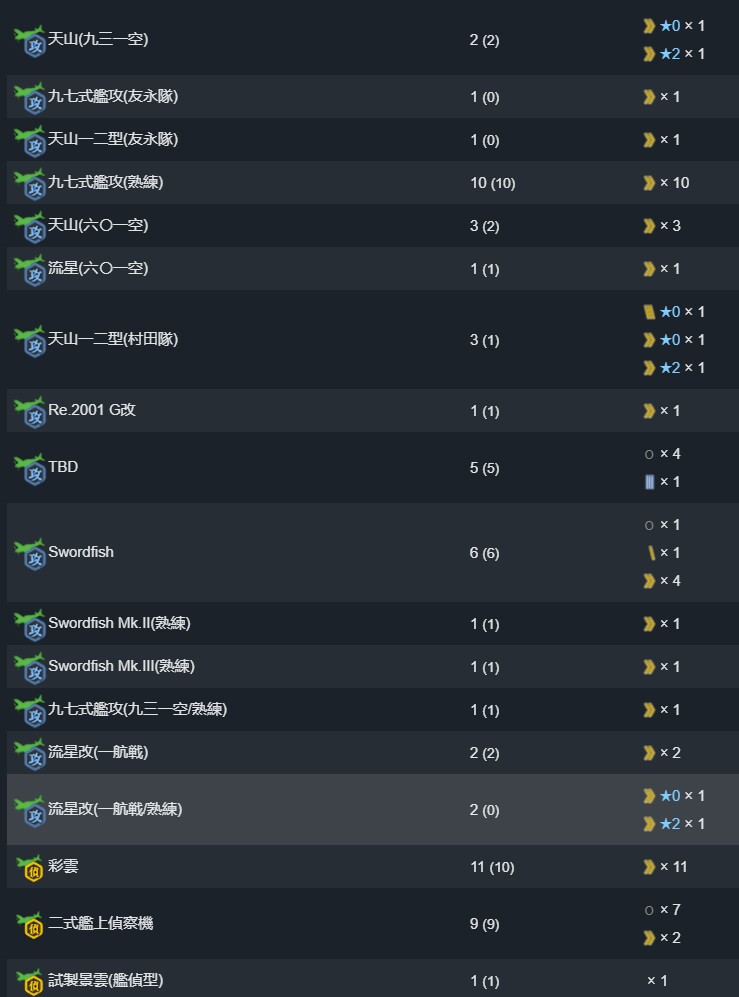The height and width of the screenshot is (997, 739).
Task: Click the icon beside 試製景雲(艦偵型)
Action: tap(30, 982)
